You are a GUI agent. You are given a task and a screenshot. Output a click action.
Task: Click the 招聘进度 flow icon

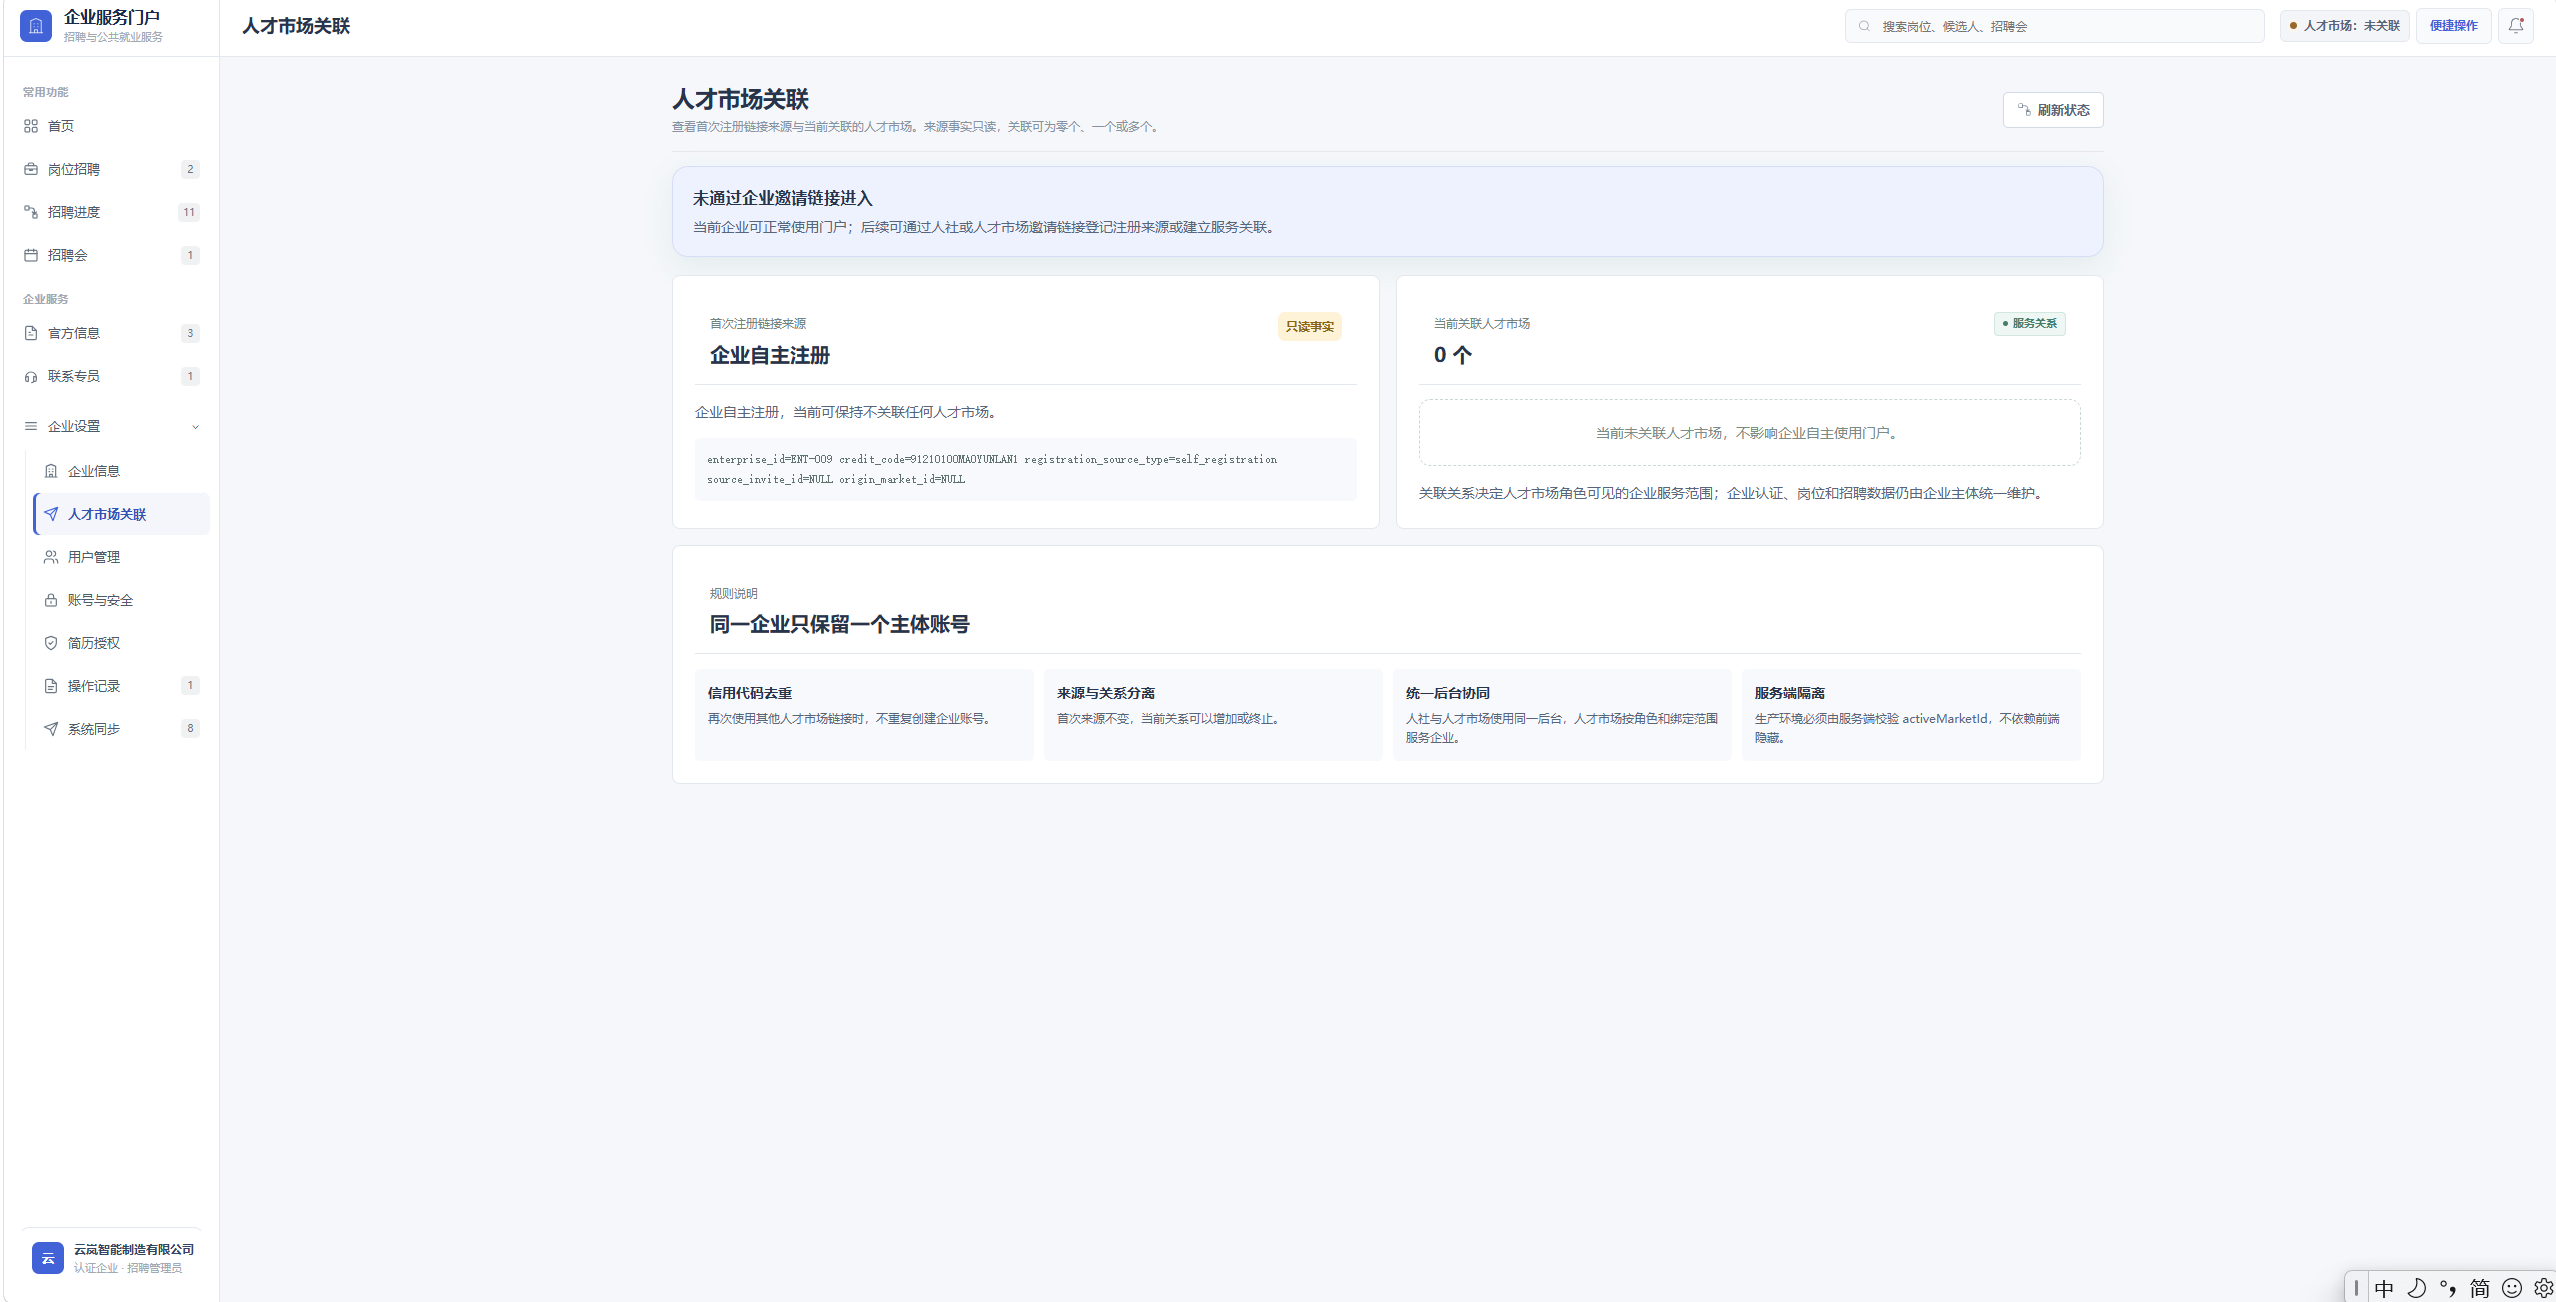click(31, 212)
